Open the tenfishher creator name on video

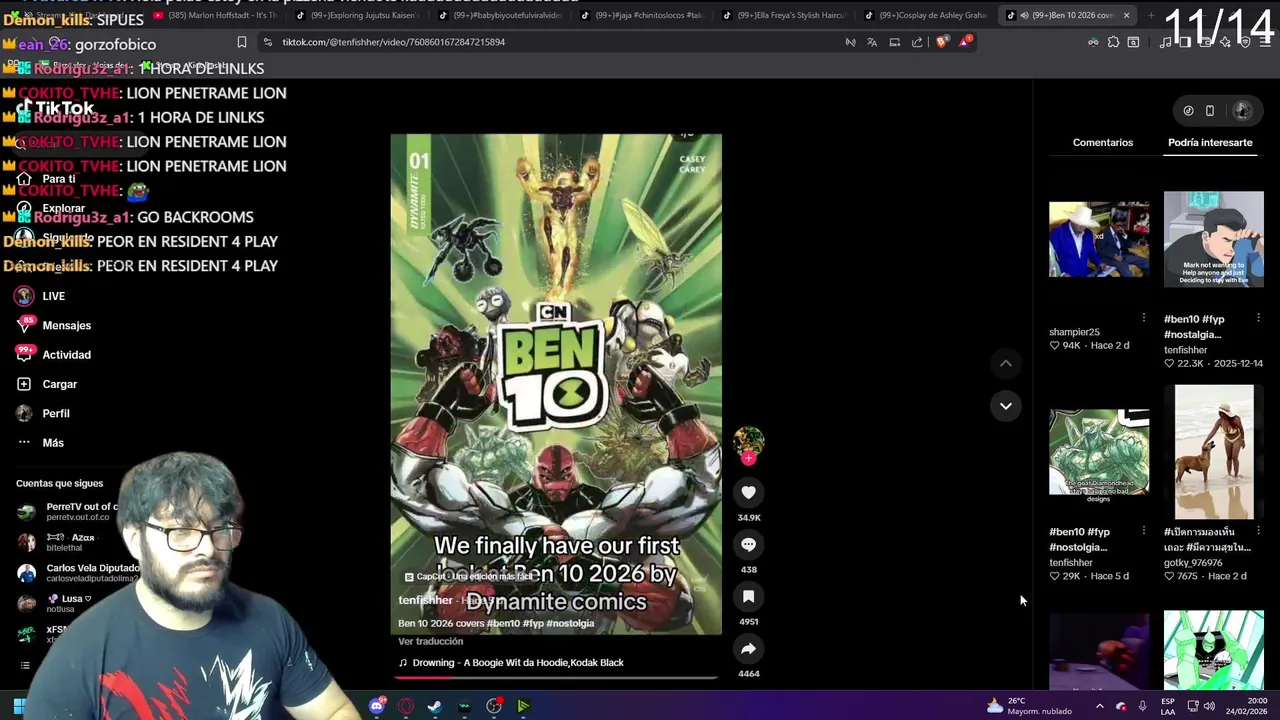(425, 600)
